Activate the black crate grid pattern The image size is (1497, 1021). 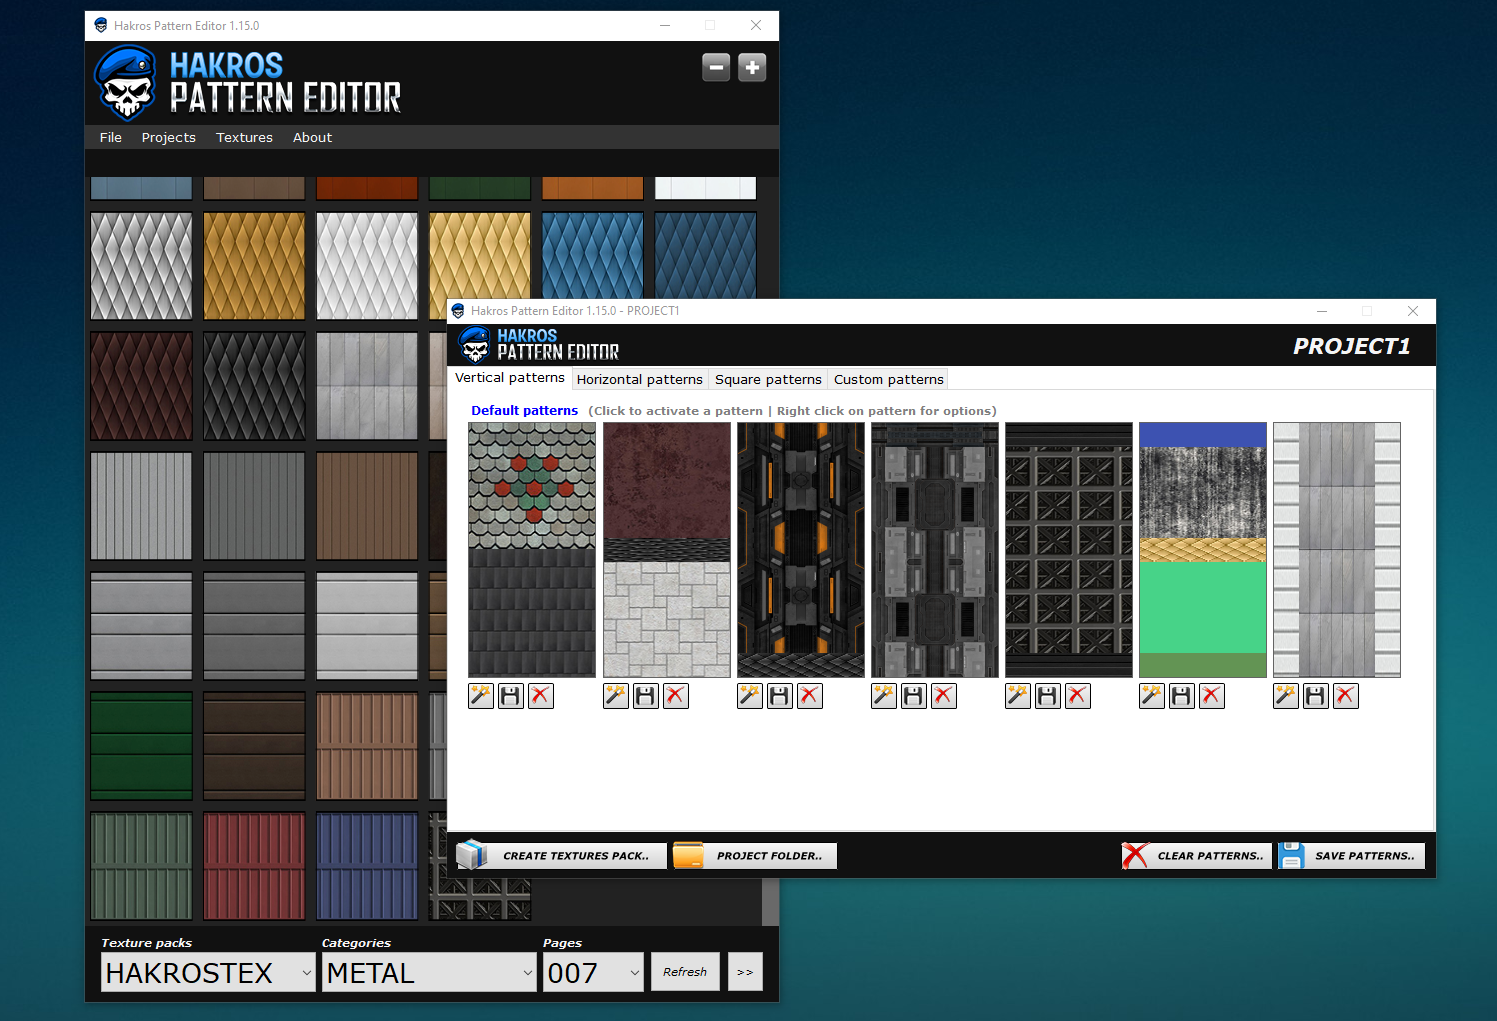click(1069, 550)
